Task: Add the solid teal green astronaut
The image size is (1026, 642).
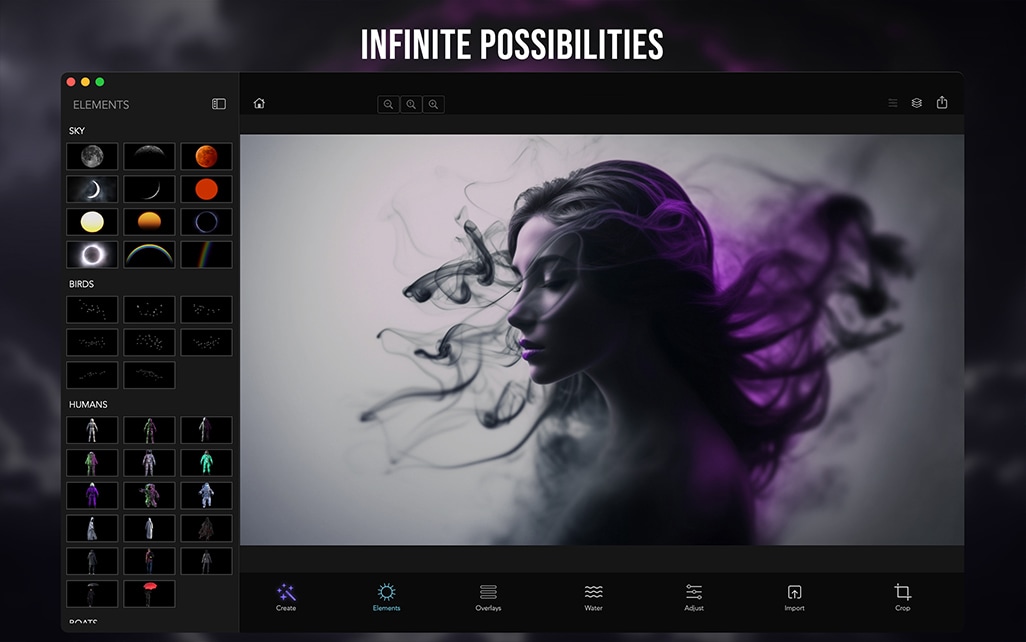Action: tap(206, 463)
